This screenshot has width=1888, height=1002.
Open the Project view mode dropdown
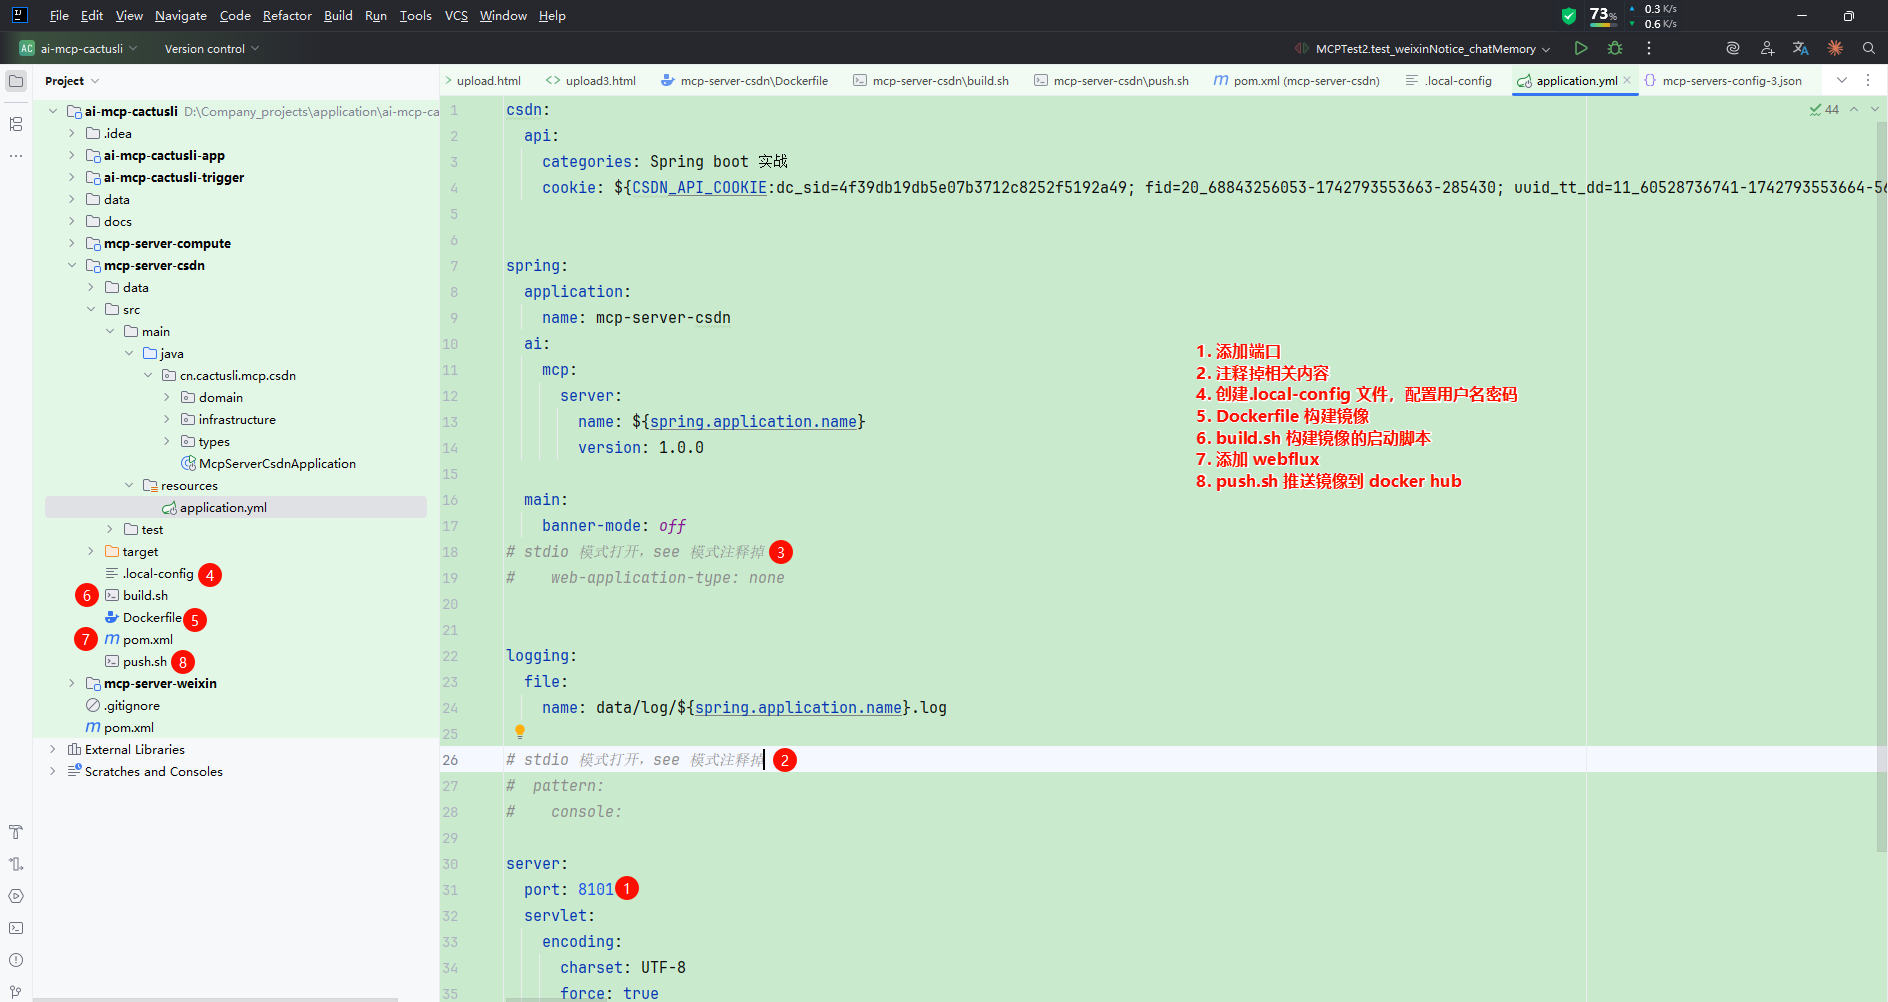point(72,81)
